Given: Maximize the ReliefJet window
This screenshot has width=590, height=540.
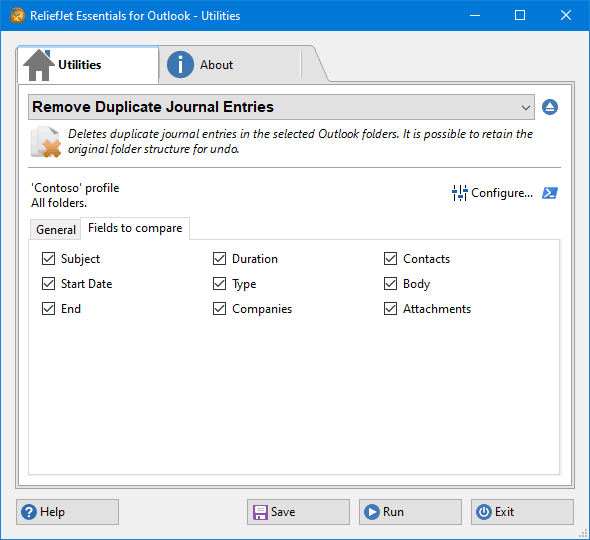Looking at the screenshot, I should 520,15.
